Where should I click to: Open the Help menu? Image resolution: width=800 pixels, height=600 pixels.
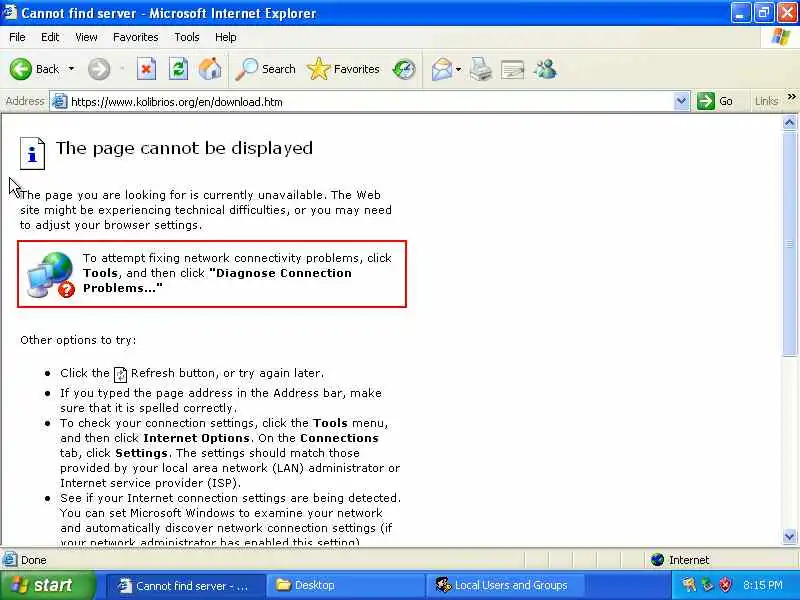coord(226,37)
